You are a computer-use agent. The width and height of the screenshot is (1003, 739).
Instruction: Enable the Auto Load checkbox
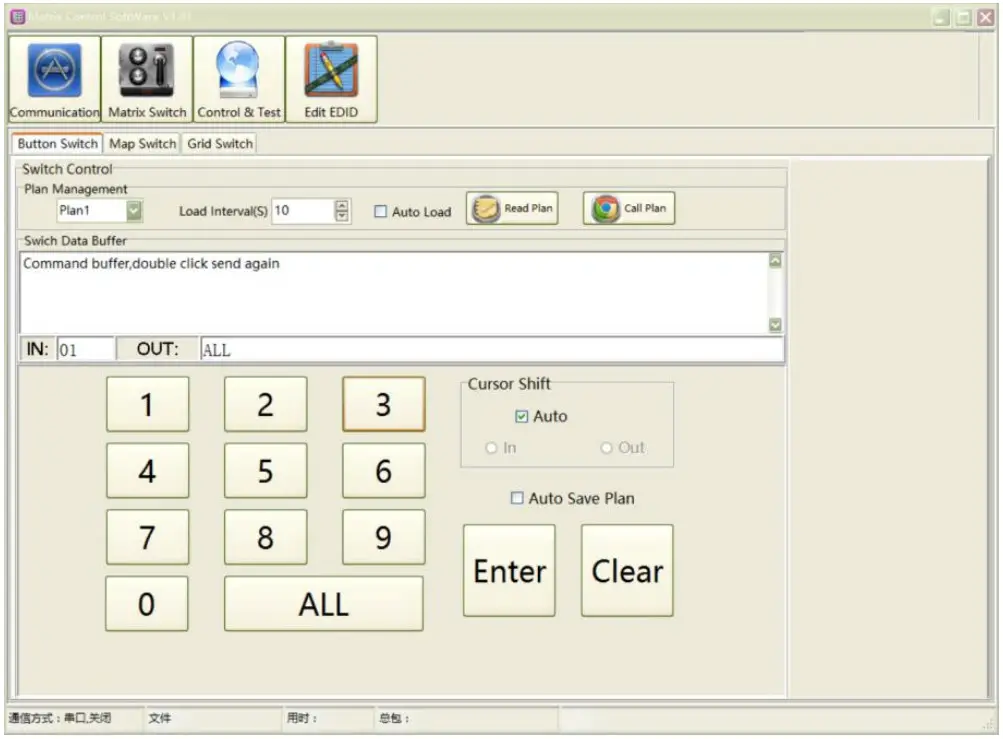click(x=381, y=211)
